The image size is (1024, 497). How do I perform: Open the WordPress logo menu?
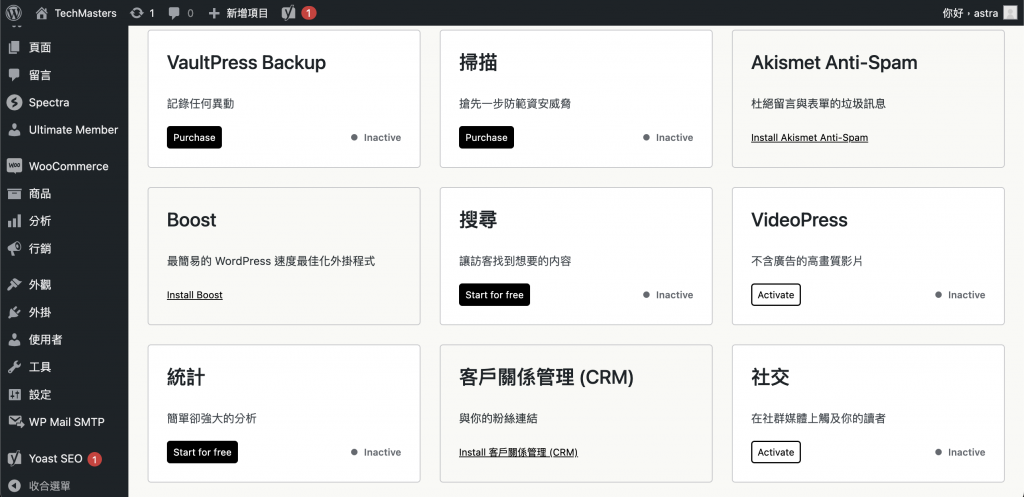coord(14,12)
